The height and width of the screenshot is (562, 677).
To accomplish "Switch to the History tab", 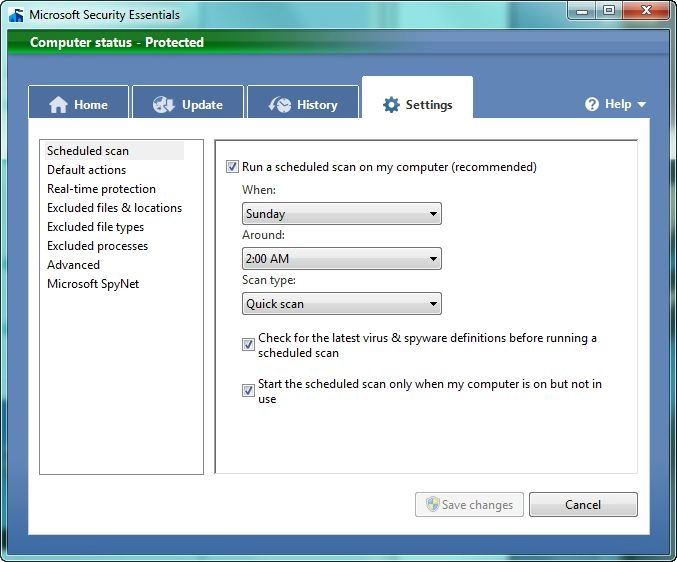I will pyautogui.click(x=303, y=102).
